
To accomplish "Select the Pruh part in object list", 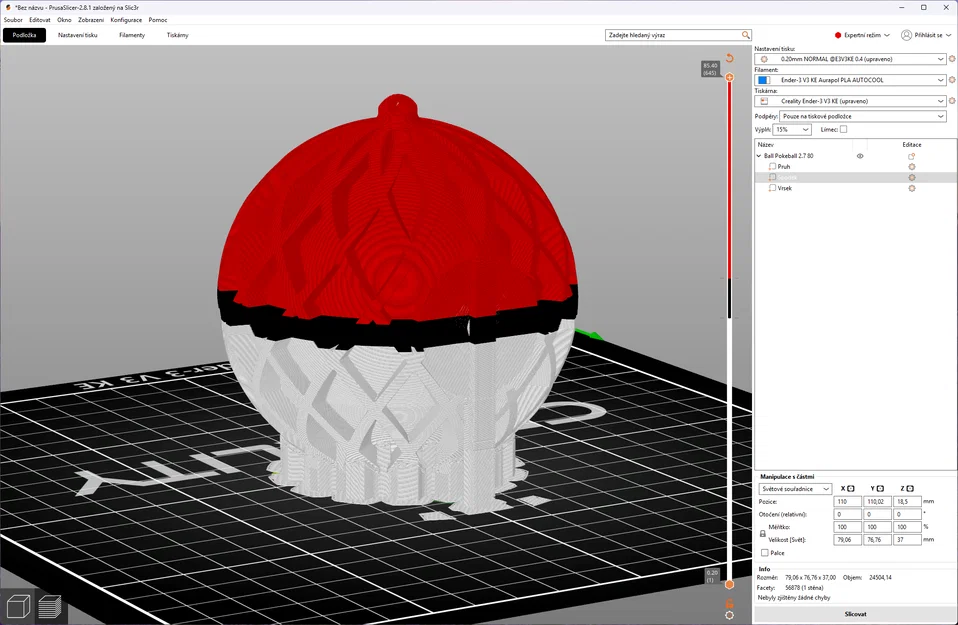I will point(783,167).
